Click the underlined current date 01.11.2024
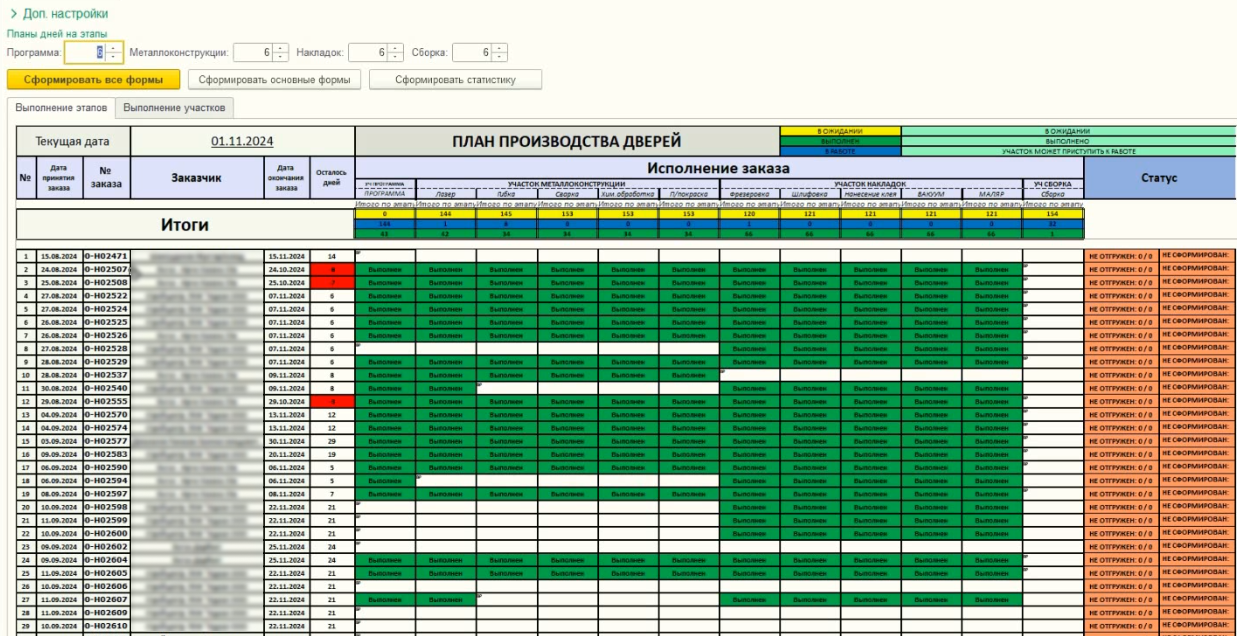The image size is (1237, 636). pyautogui.click(x=242, y=142)
